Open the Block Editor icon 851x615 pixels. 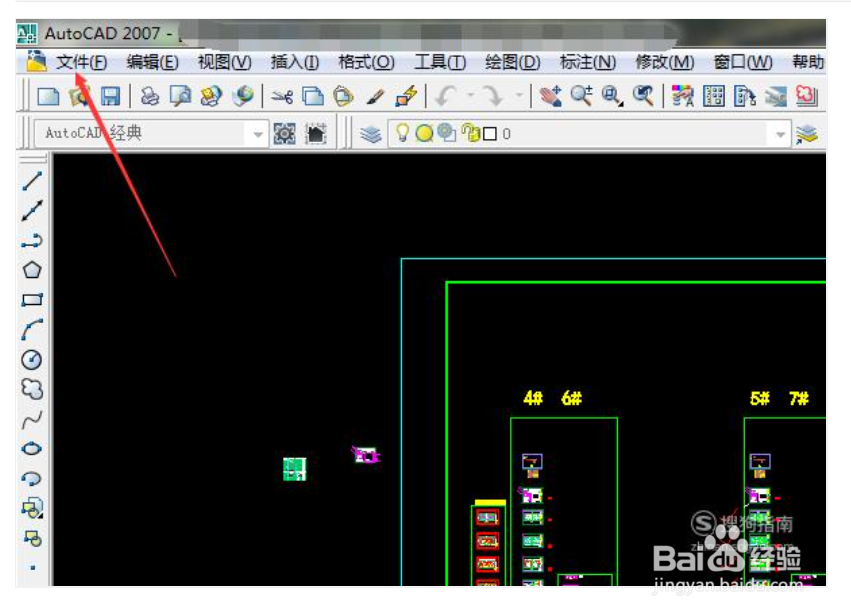[x=407, y=96]
